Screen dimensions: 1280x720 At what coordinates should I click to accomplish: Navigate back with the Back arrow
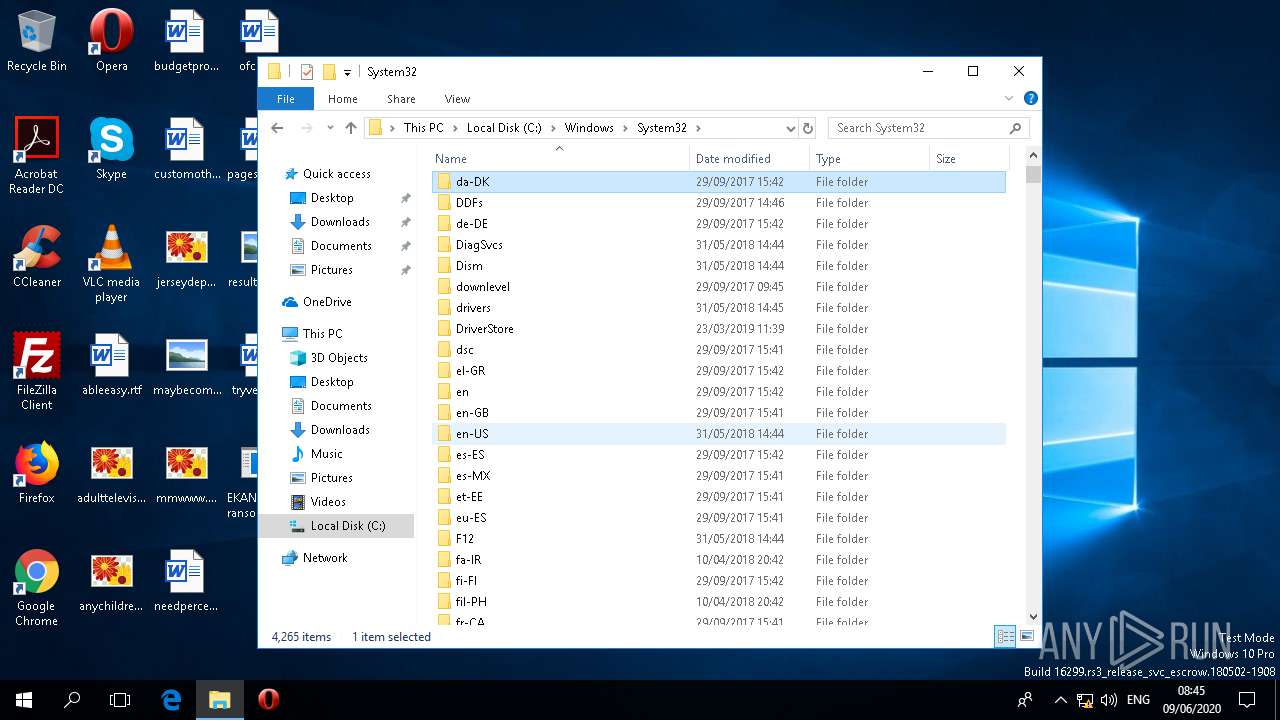pyautogui.click(x=278, y=128)
